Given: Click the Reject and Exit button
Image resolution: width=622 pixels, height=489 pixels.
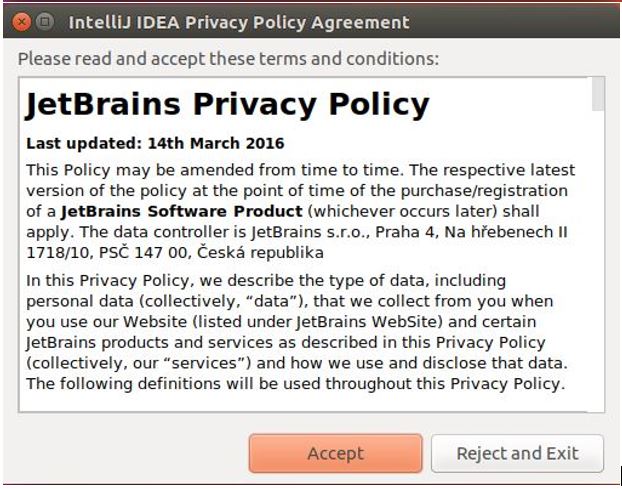Looking at the screenshot, I should [x=517, y=453].
